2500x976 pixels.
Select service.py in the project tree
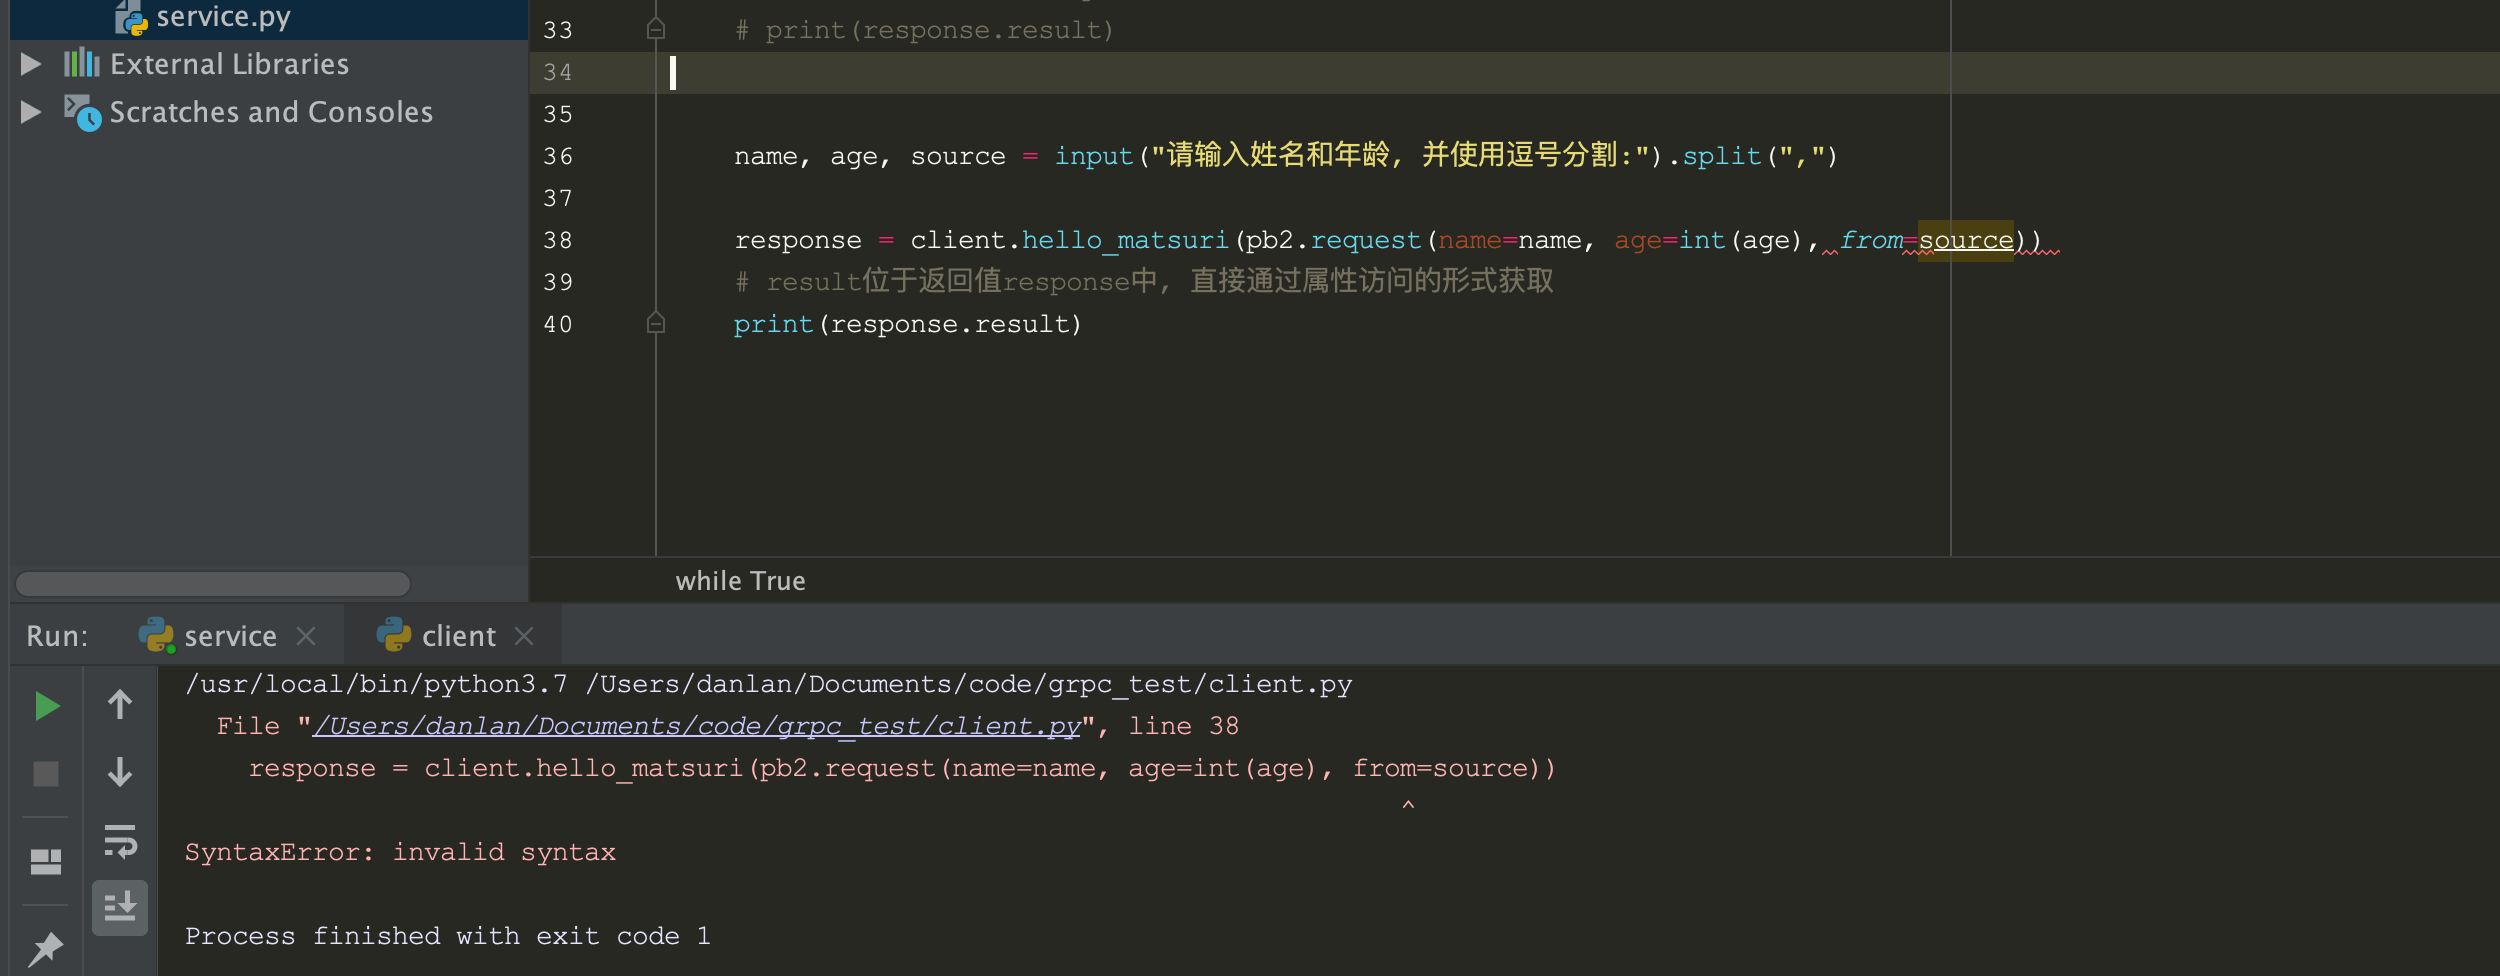222,17
